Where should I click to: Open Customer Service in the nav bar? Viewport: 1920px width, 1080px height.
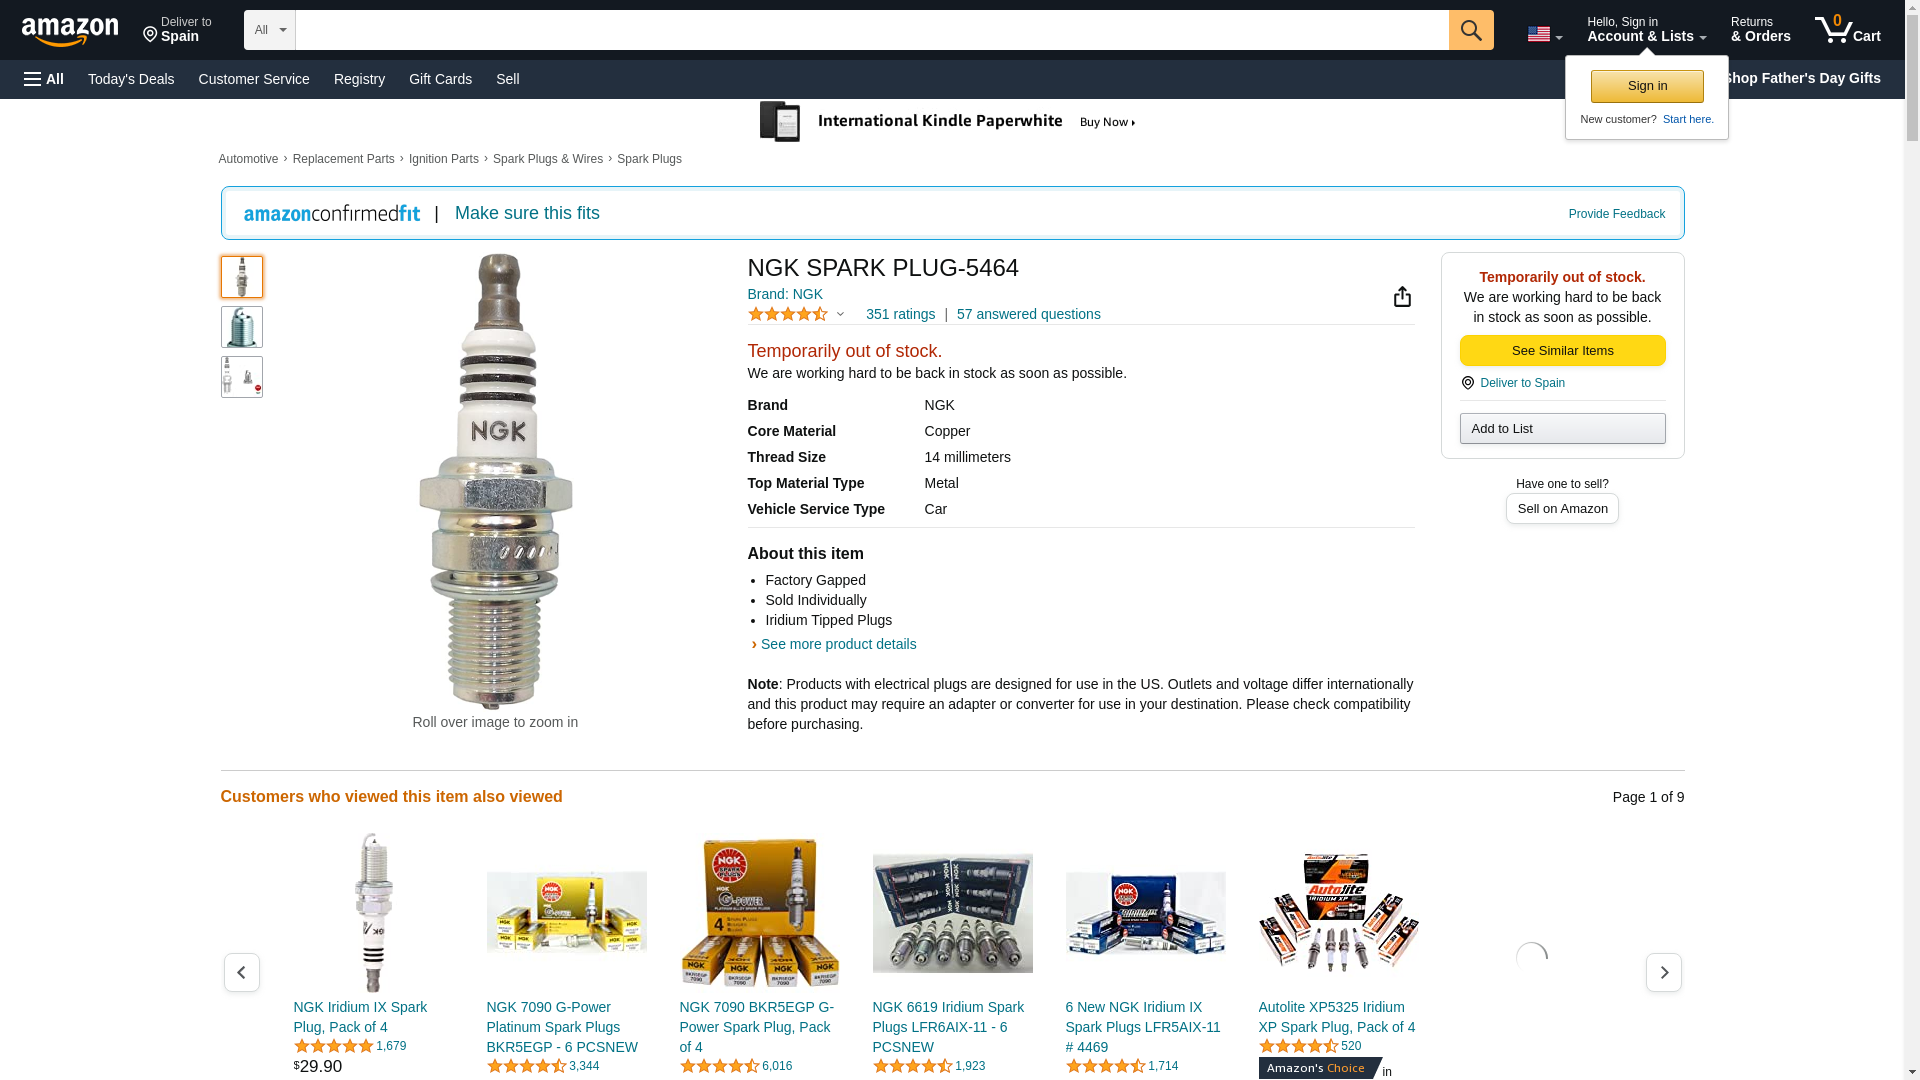point(254,79)
